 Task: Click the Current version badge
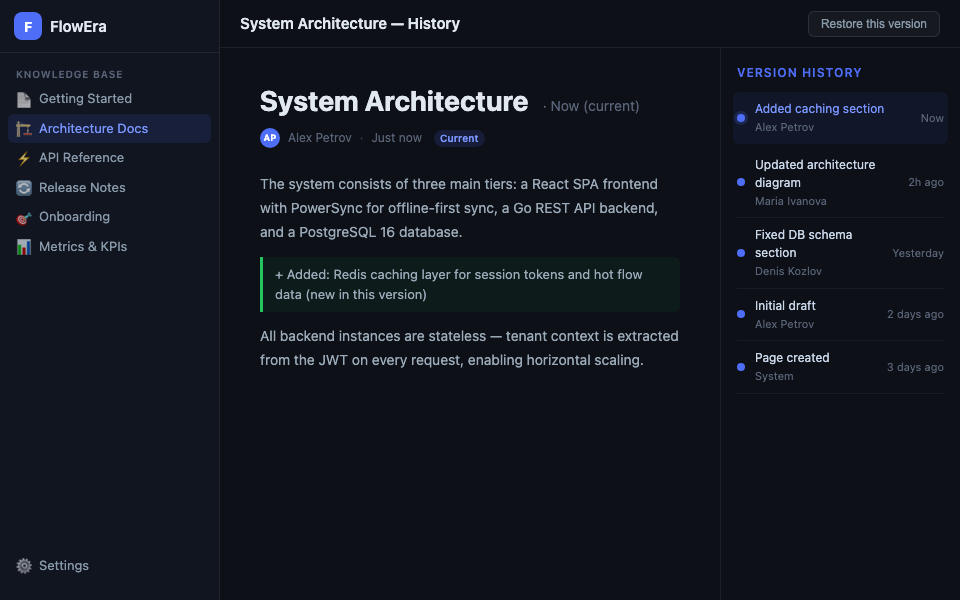click(x=459, y=138)
